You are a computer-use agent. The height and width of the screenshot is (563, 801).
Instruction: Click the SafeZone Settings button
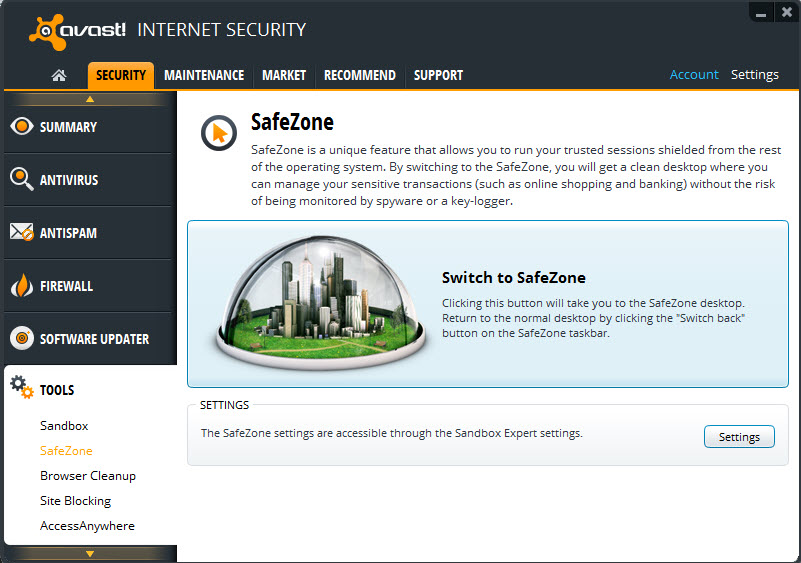pyautogui.click(x=739, y=437)
